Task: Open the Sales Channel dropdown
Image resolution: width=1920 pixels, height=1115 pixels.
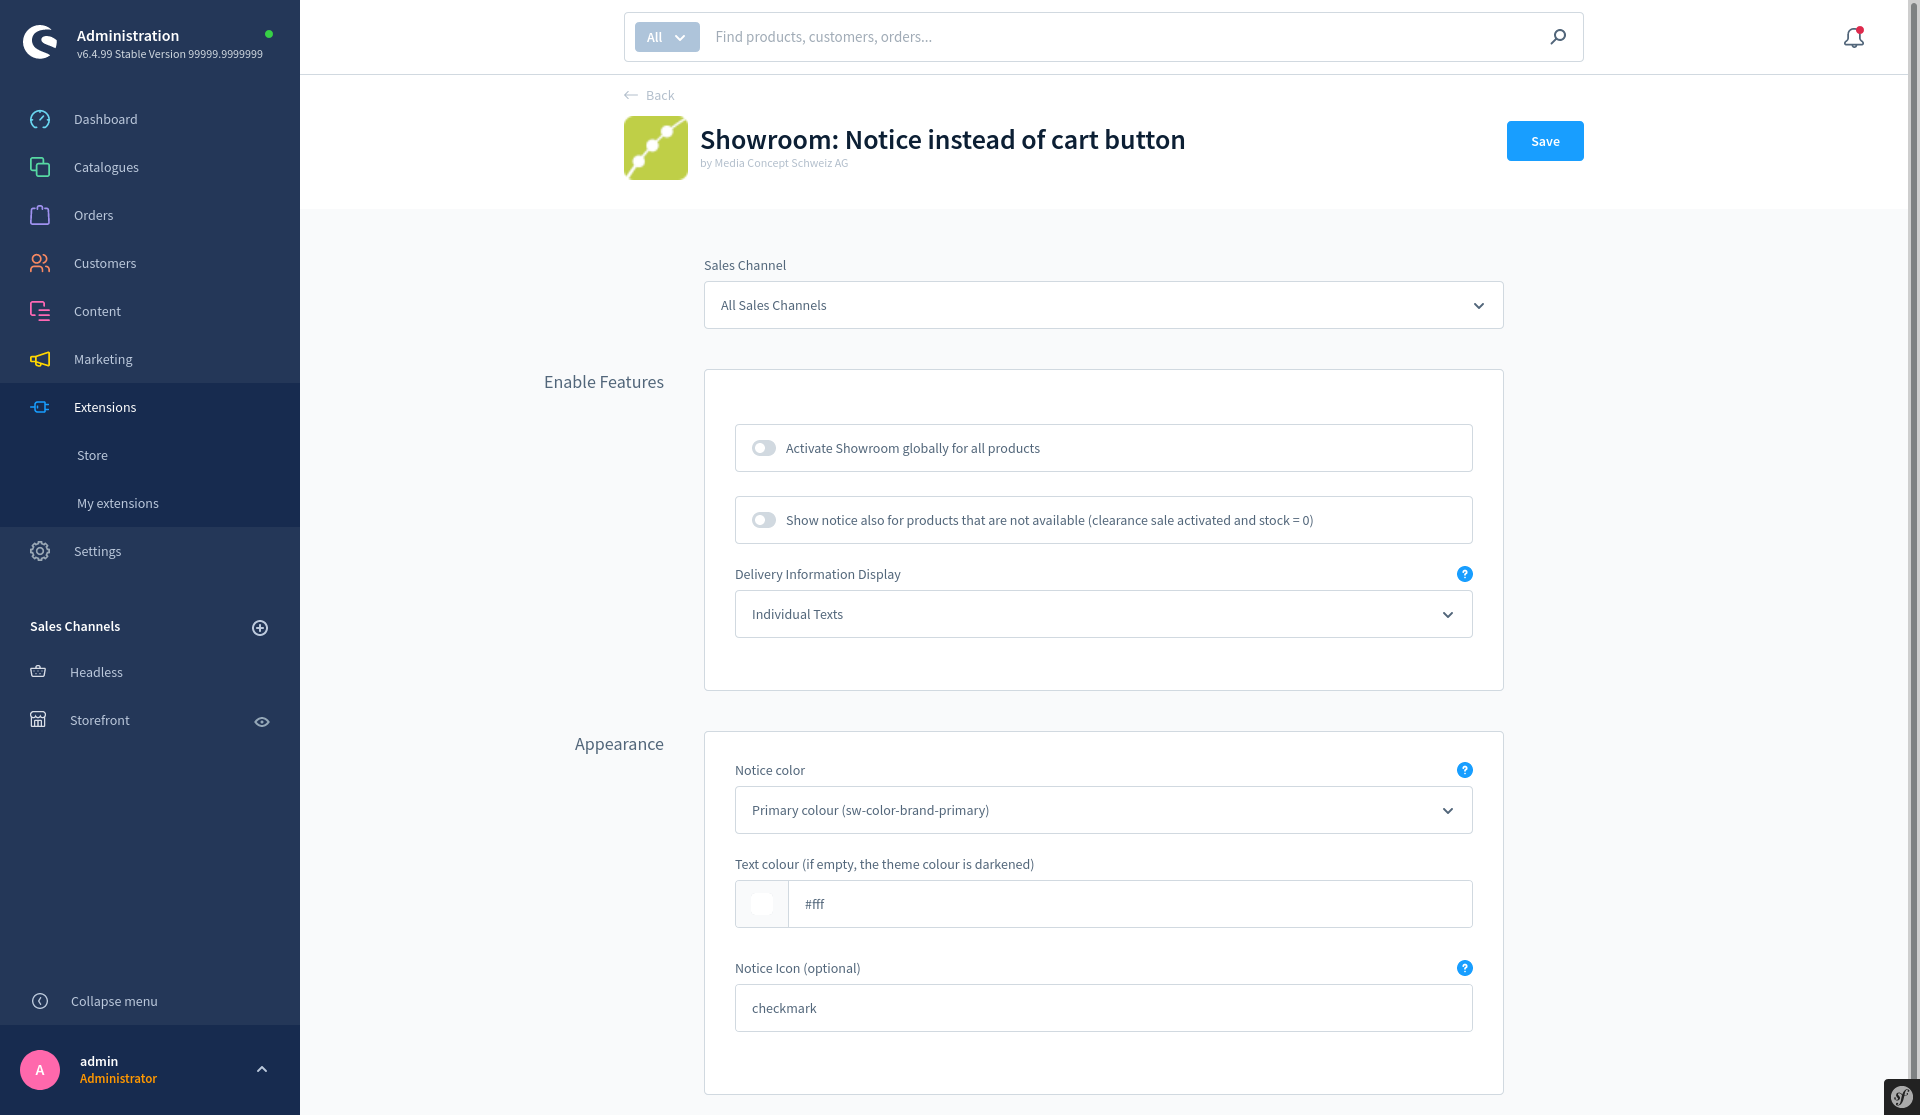Action: [x=1104, y=305]
